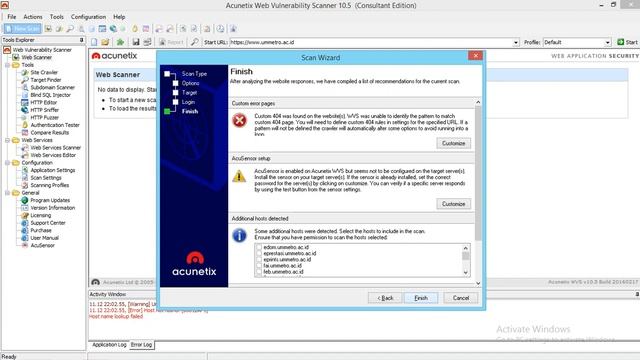Click up arrow of additional hosts list scrollbar
The image size is (640, 360).
[466, 248]
